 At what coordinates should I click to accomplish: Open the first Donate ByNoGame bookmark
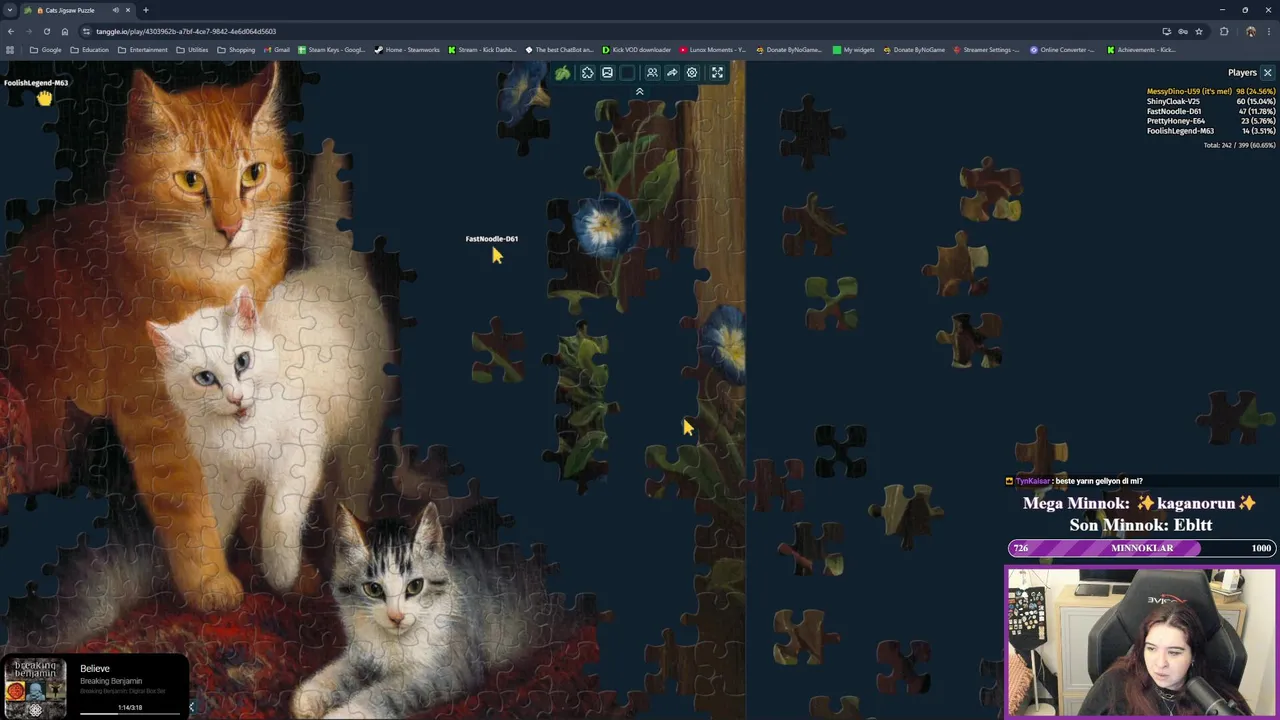[x=789, y=50]
